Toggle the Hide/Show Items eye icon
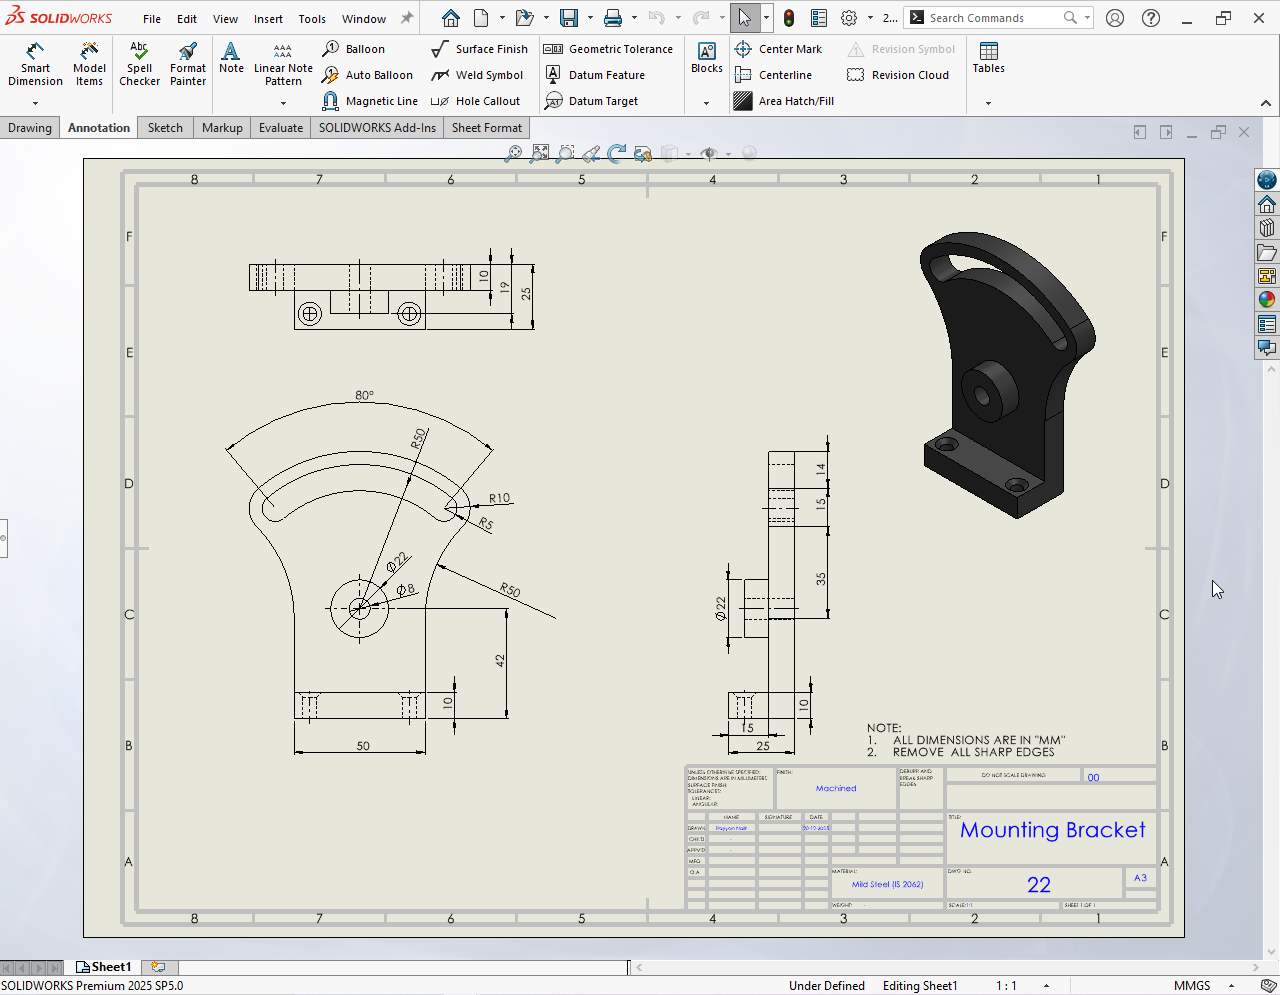This screenshot has height=995, width=1280. coord(709,153)
